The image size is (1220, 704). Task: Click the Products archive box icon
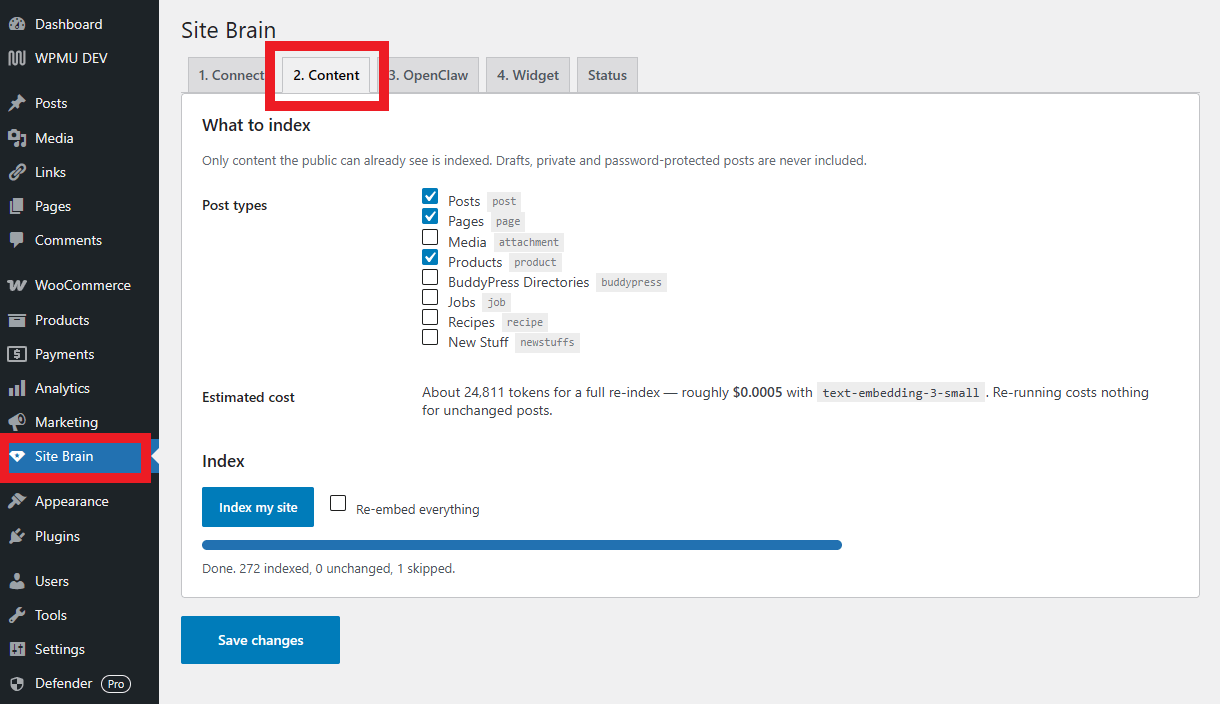[17, 320]
